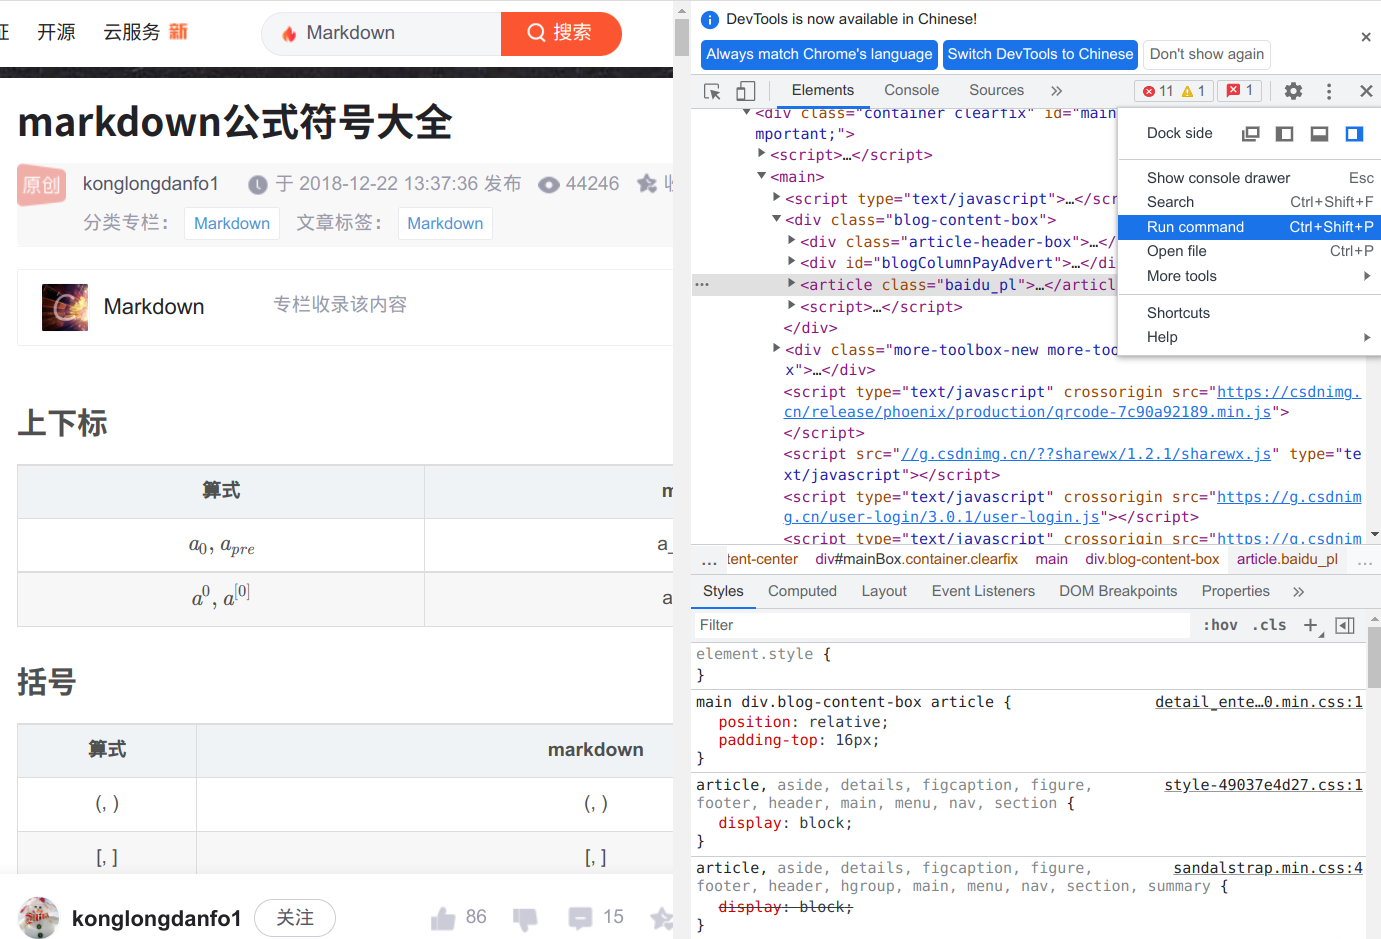The image size is (1381, 939).
Task: Open Shortcuts from the DevTools menu
Action: pyautogui.click(x=1249, y=313)
